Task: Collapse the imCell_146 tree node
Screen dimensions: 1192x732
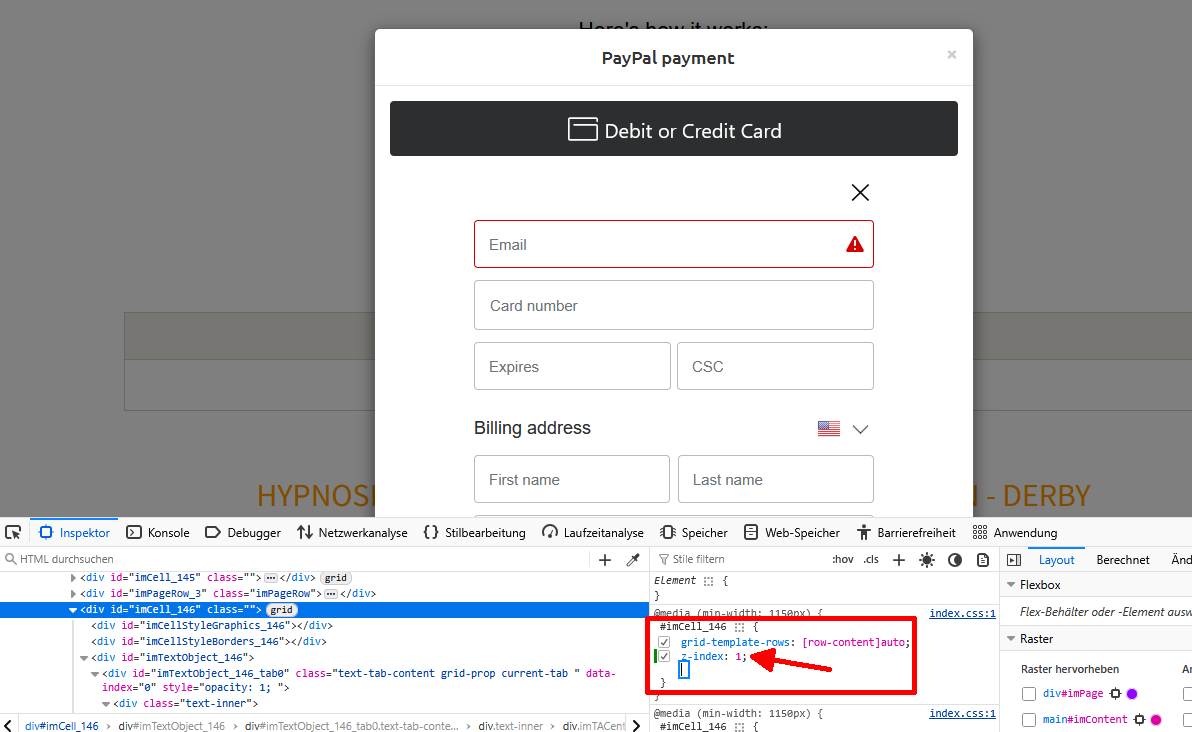Action: 73,610
